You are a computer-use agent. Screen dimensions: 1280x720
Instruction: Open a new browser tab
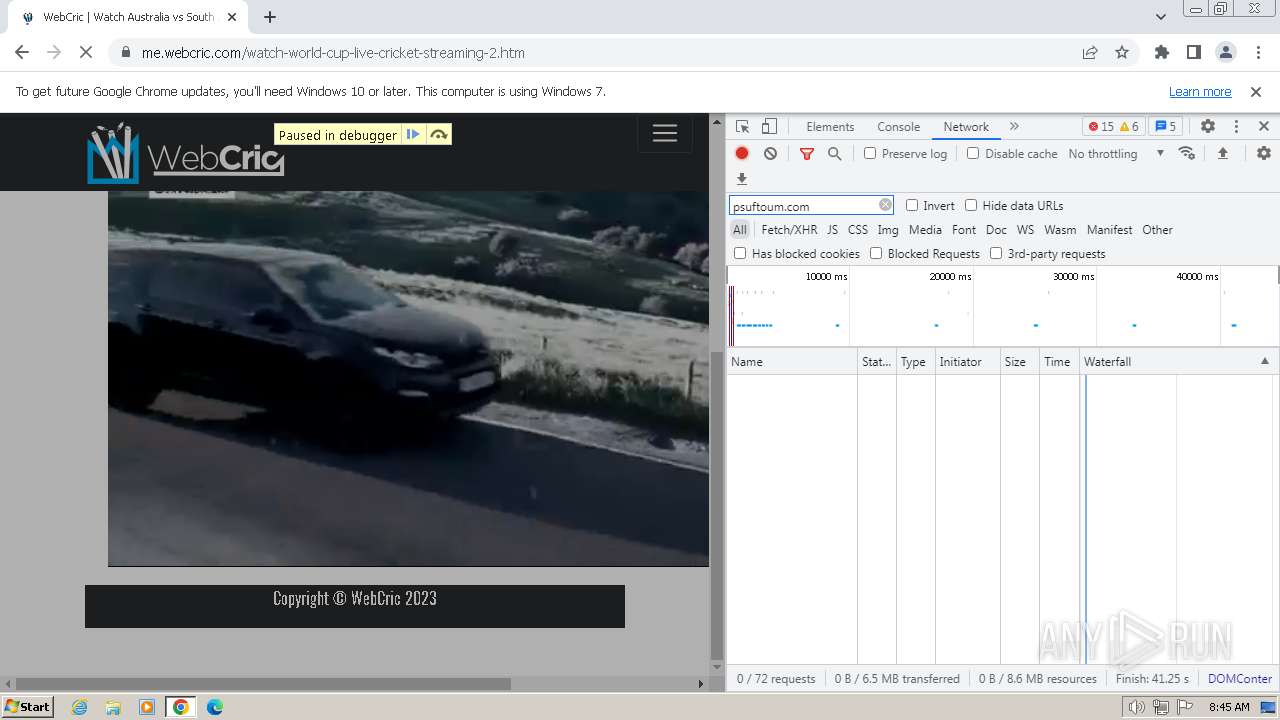[x=269, y=16]
